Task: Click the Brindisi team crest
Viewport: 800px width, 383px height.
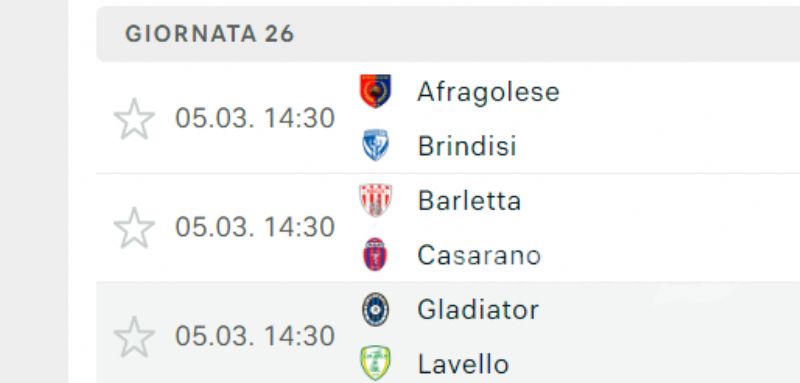Action: [x=376, y=145]
